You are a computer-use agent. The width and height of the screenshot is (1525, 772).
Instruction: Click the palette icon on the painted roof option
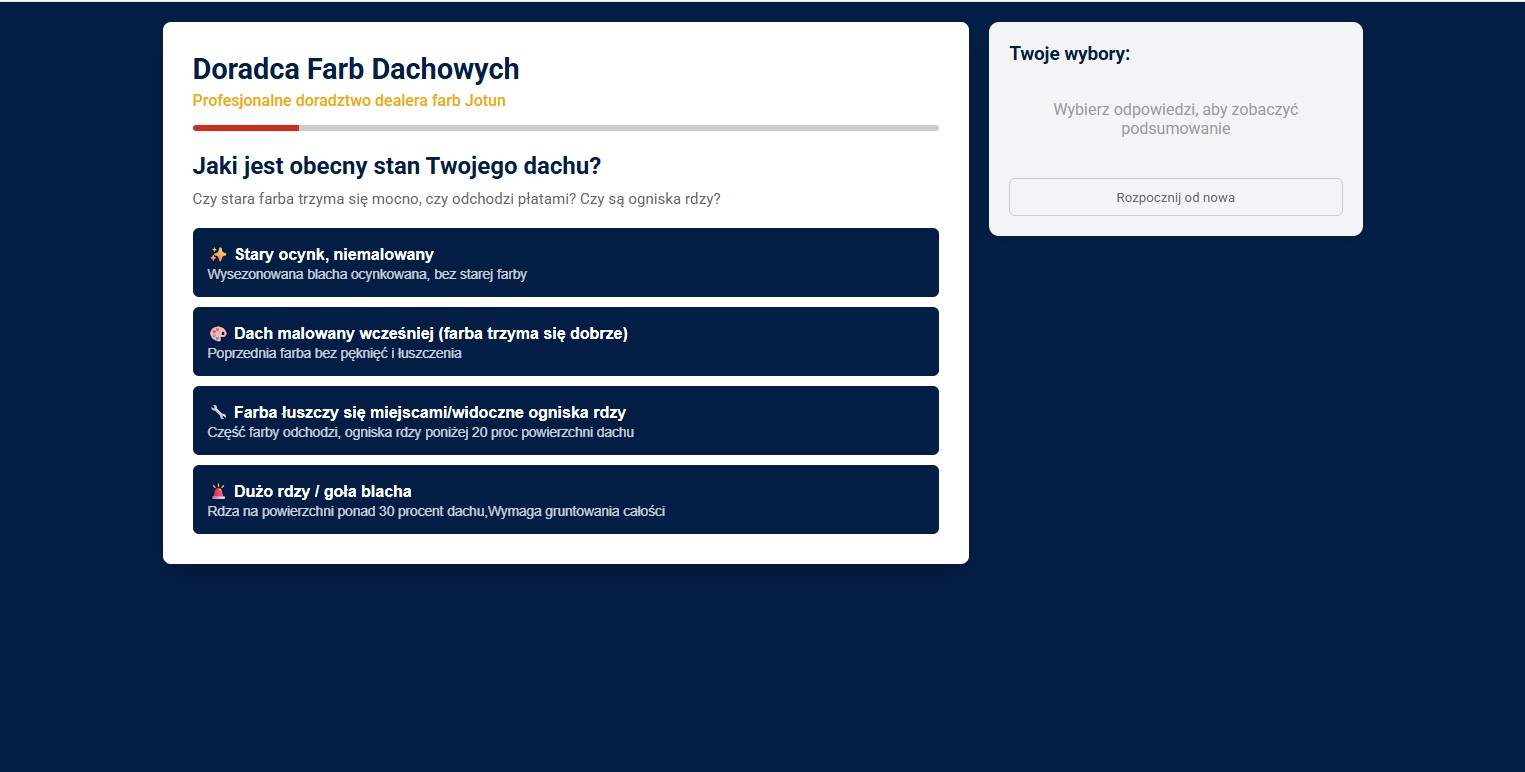216,333
